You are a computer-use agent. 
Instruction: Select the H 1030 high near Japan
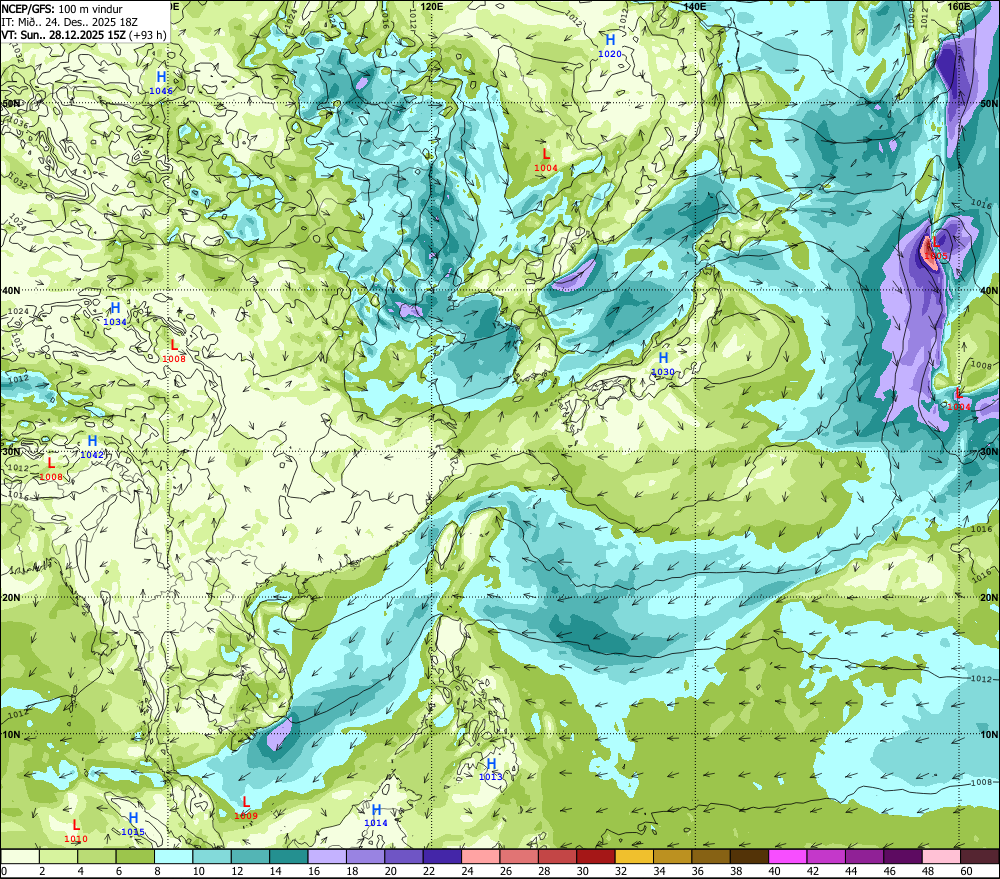click(x=663, y=364)
